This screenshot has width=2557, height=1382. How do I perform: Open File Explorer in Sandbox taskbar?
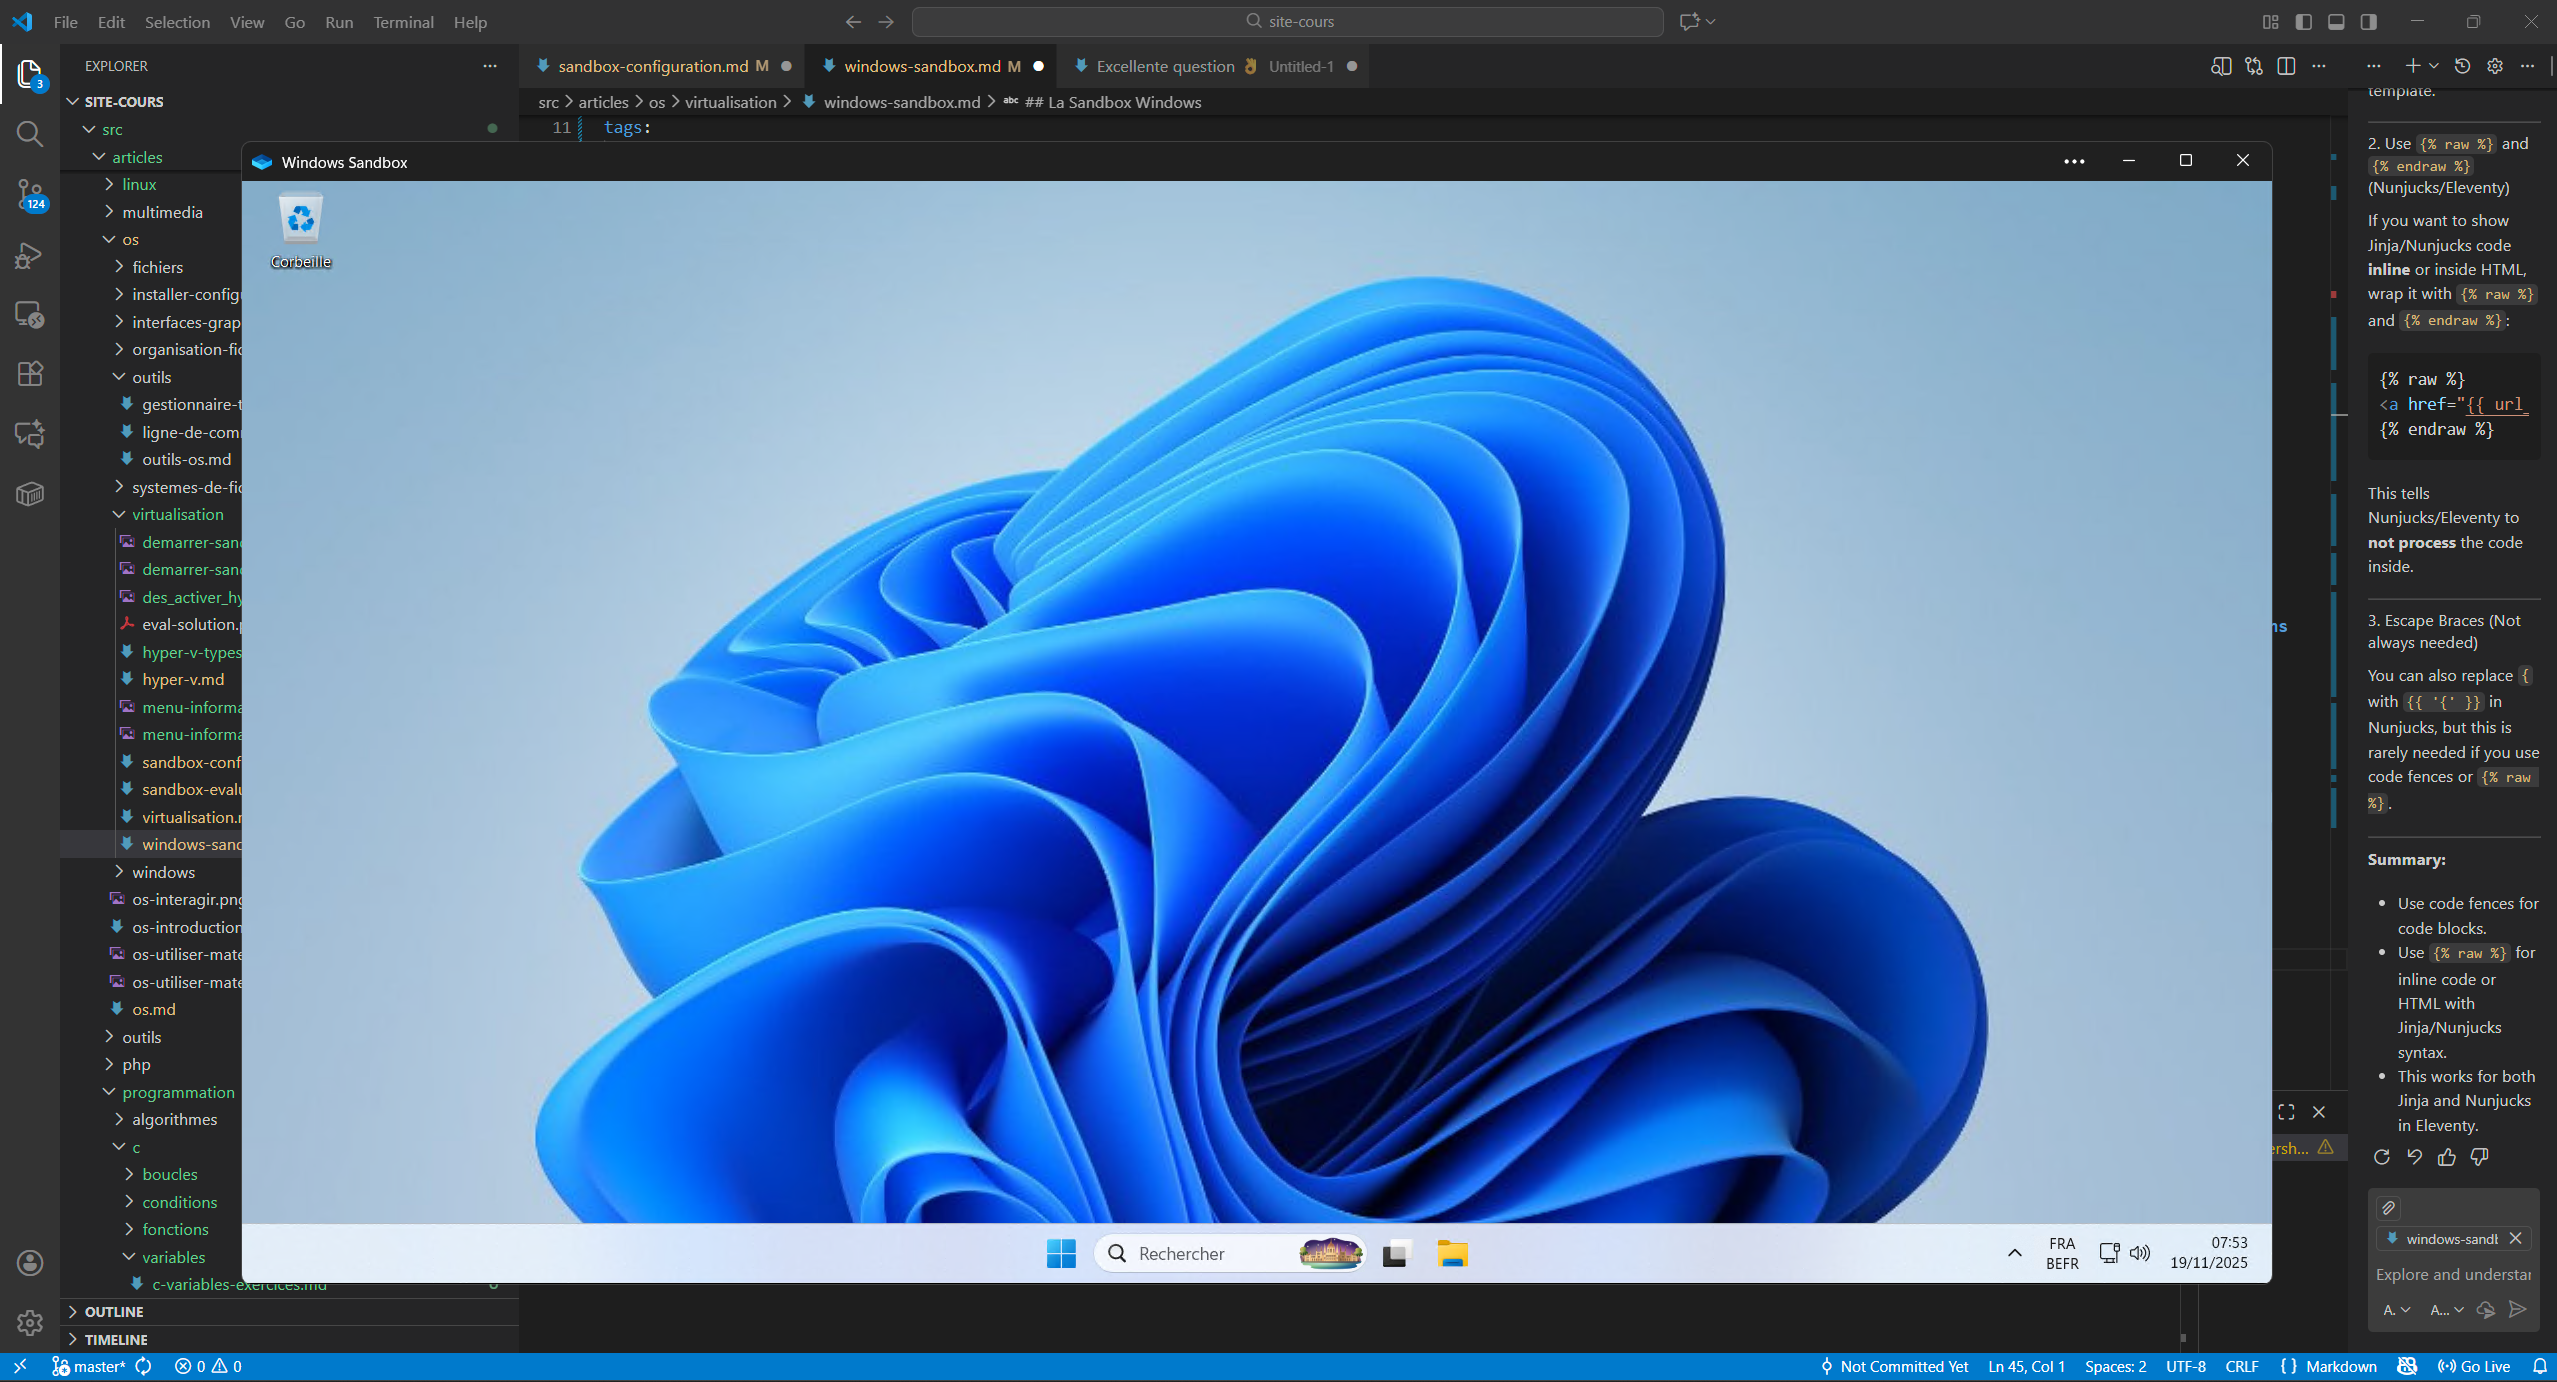1452,1253
